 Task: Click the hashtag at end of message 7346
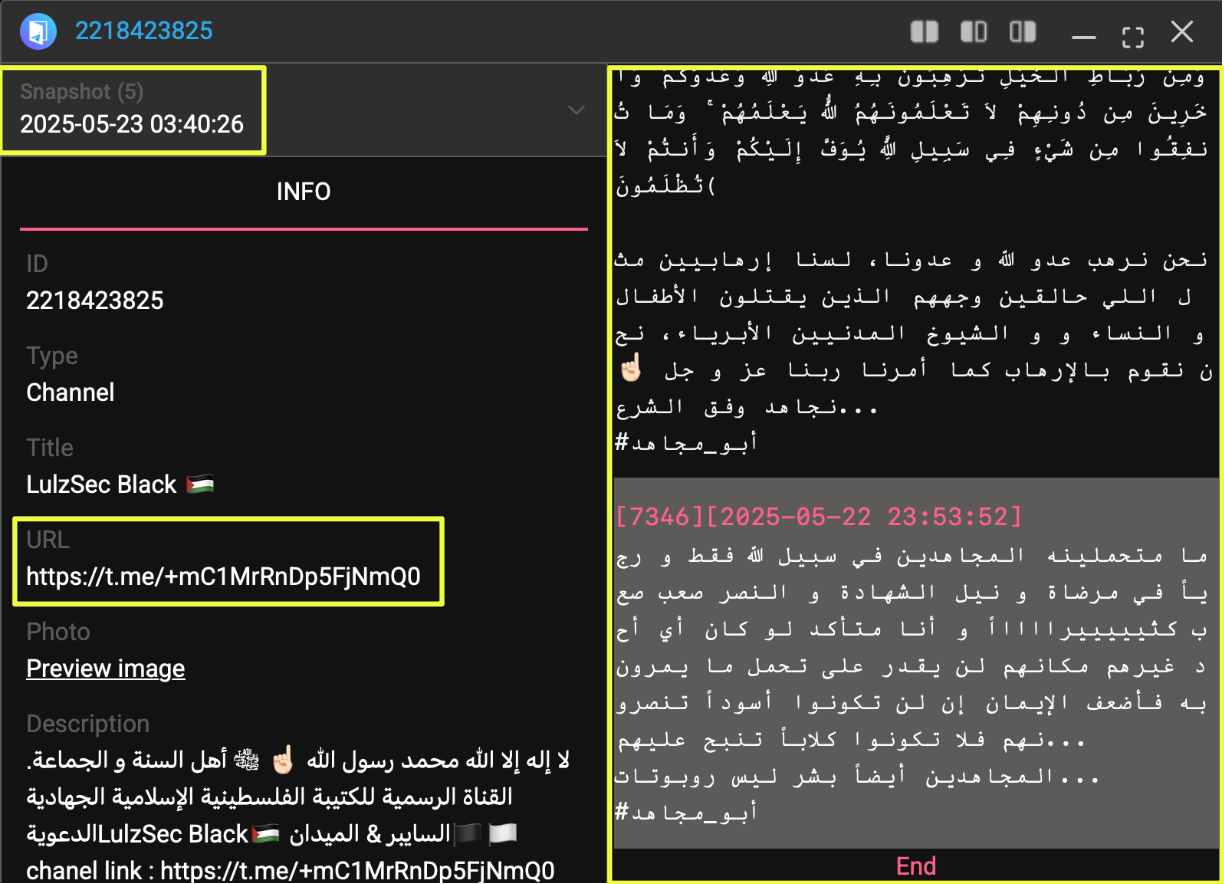[x=686, y=812]
